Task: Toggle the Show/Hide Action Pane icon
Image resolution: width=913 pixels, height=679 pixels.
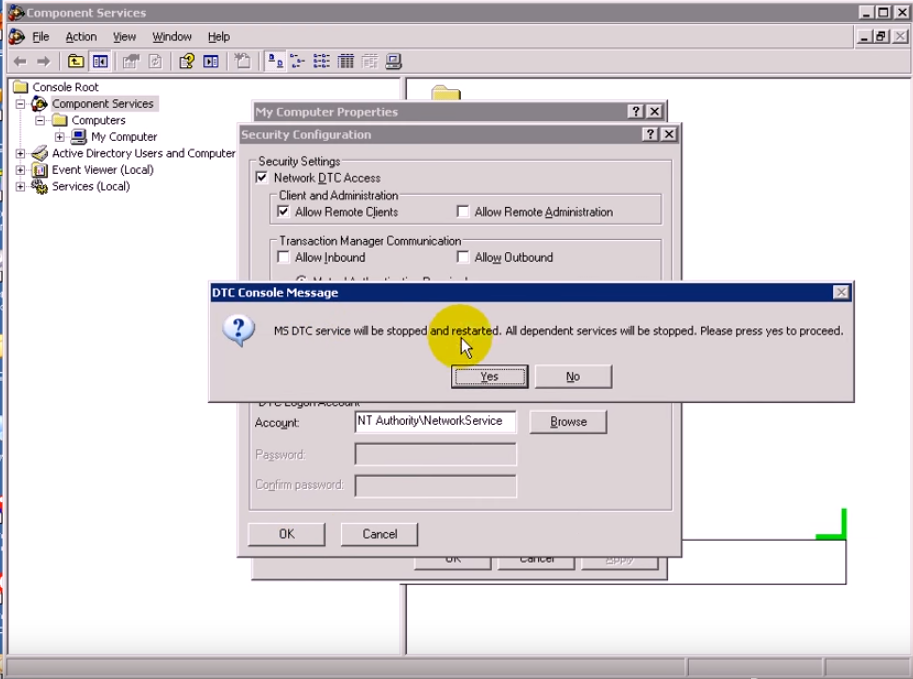Action: (211, 61)
